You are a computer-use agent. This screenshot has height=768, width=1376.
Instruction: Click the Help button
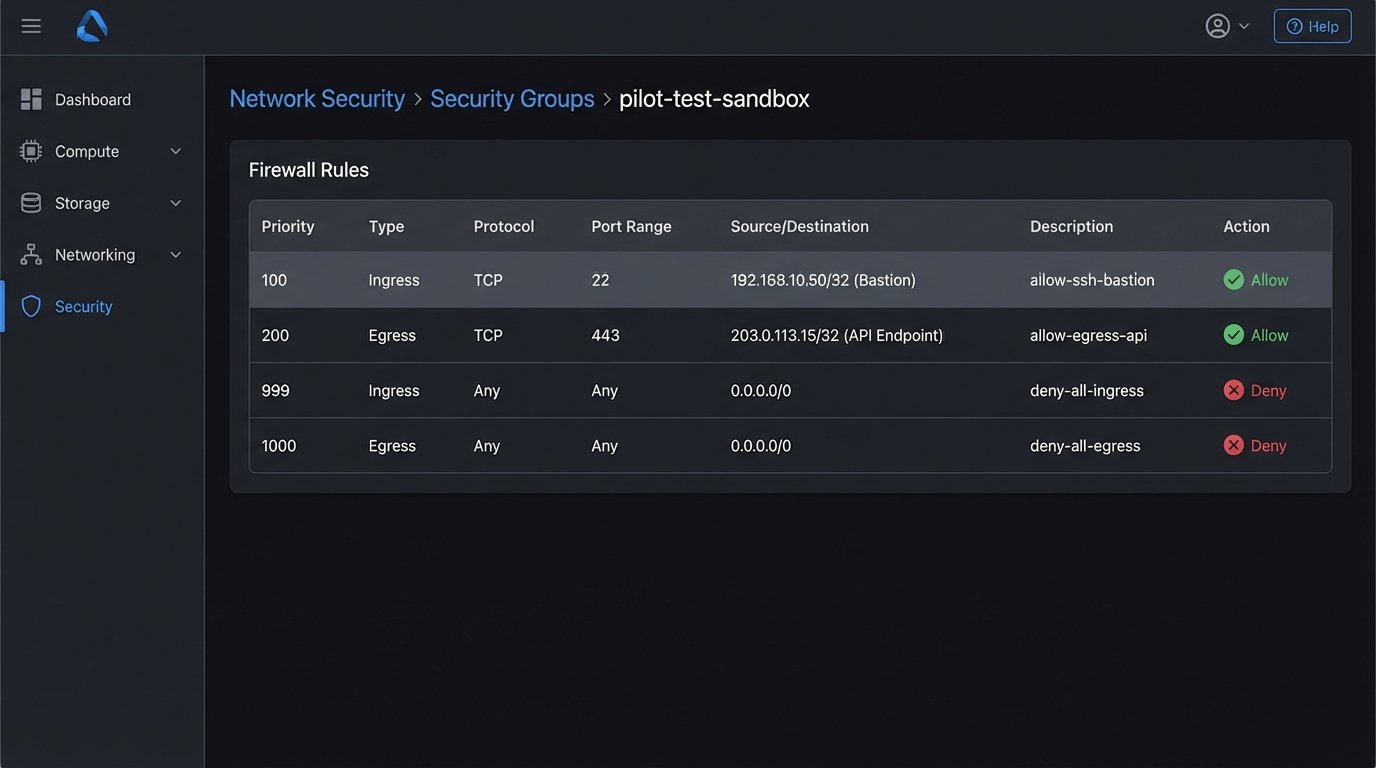(x=1312, y=25)
